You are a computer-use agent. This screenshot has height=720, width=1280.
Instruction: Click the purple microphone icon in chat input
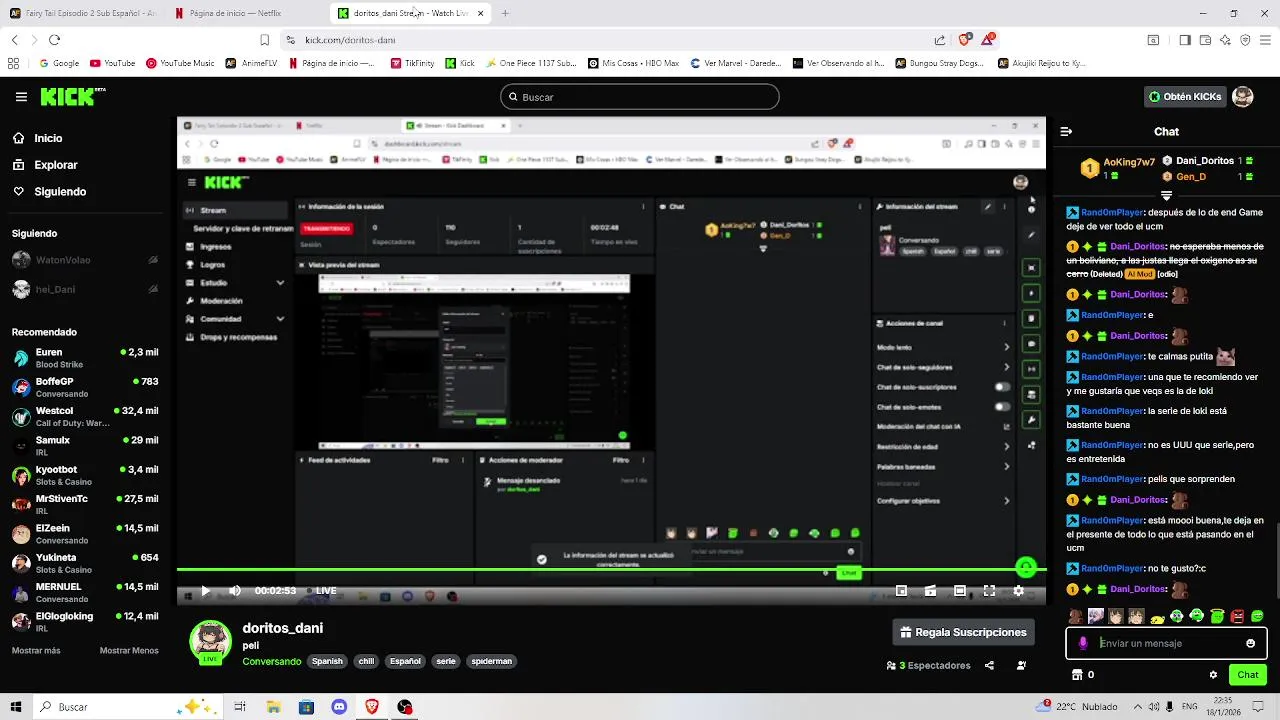(1083, 643)
